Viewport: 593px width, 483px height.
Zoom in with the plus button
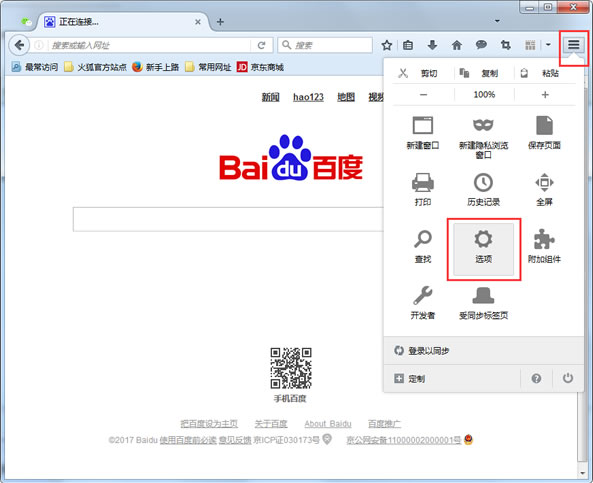[x=545, y=95]
